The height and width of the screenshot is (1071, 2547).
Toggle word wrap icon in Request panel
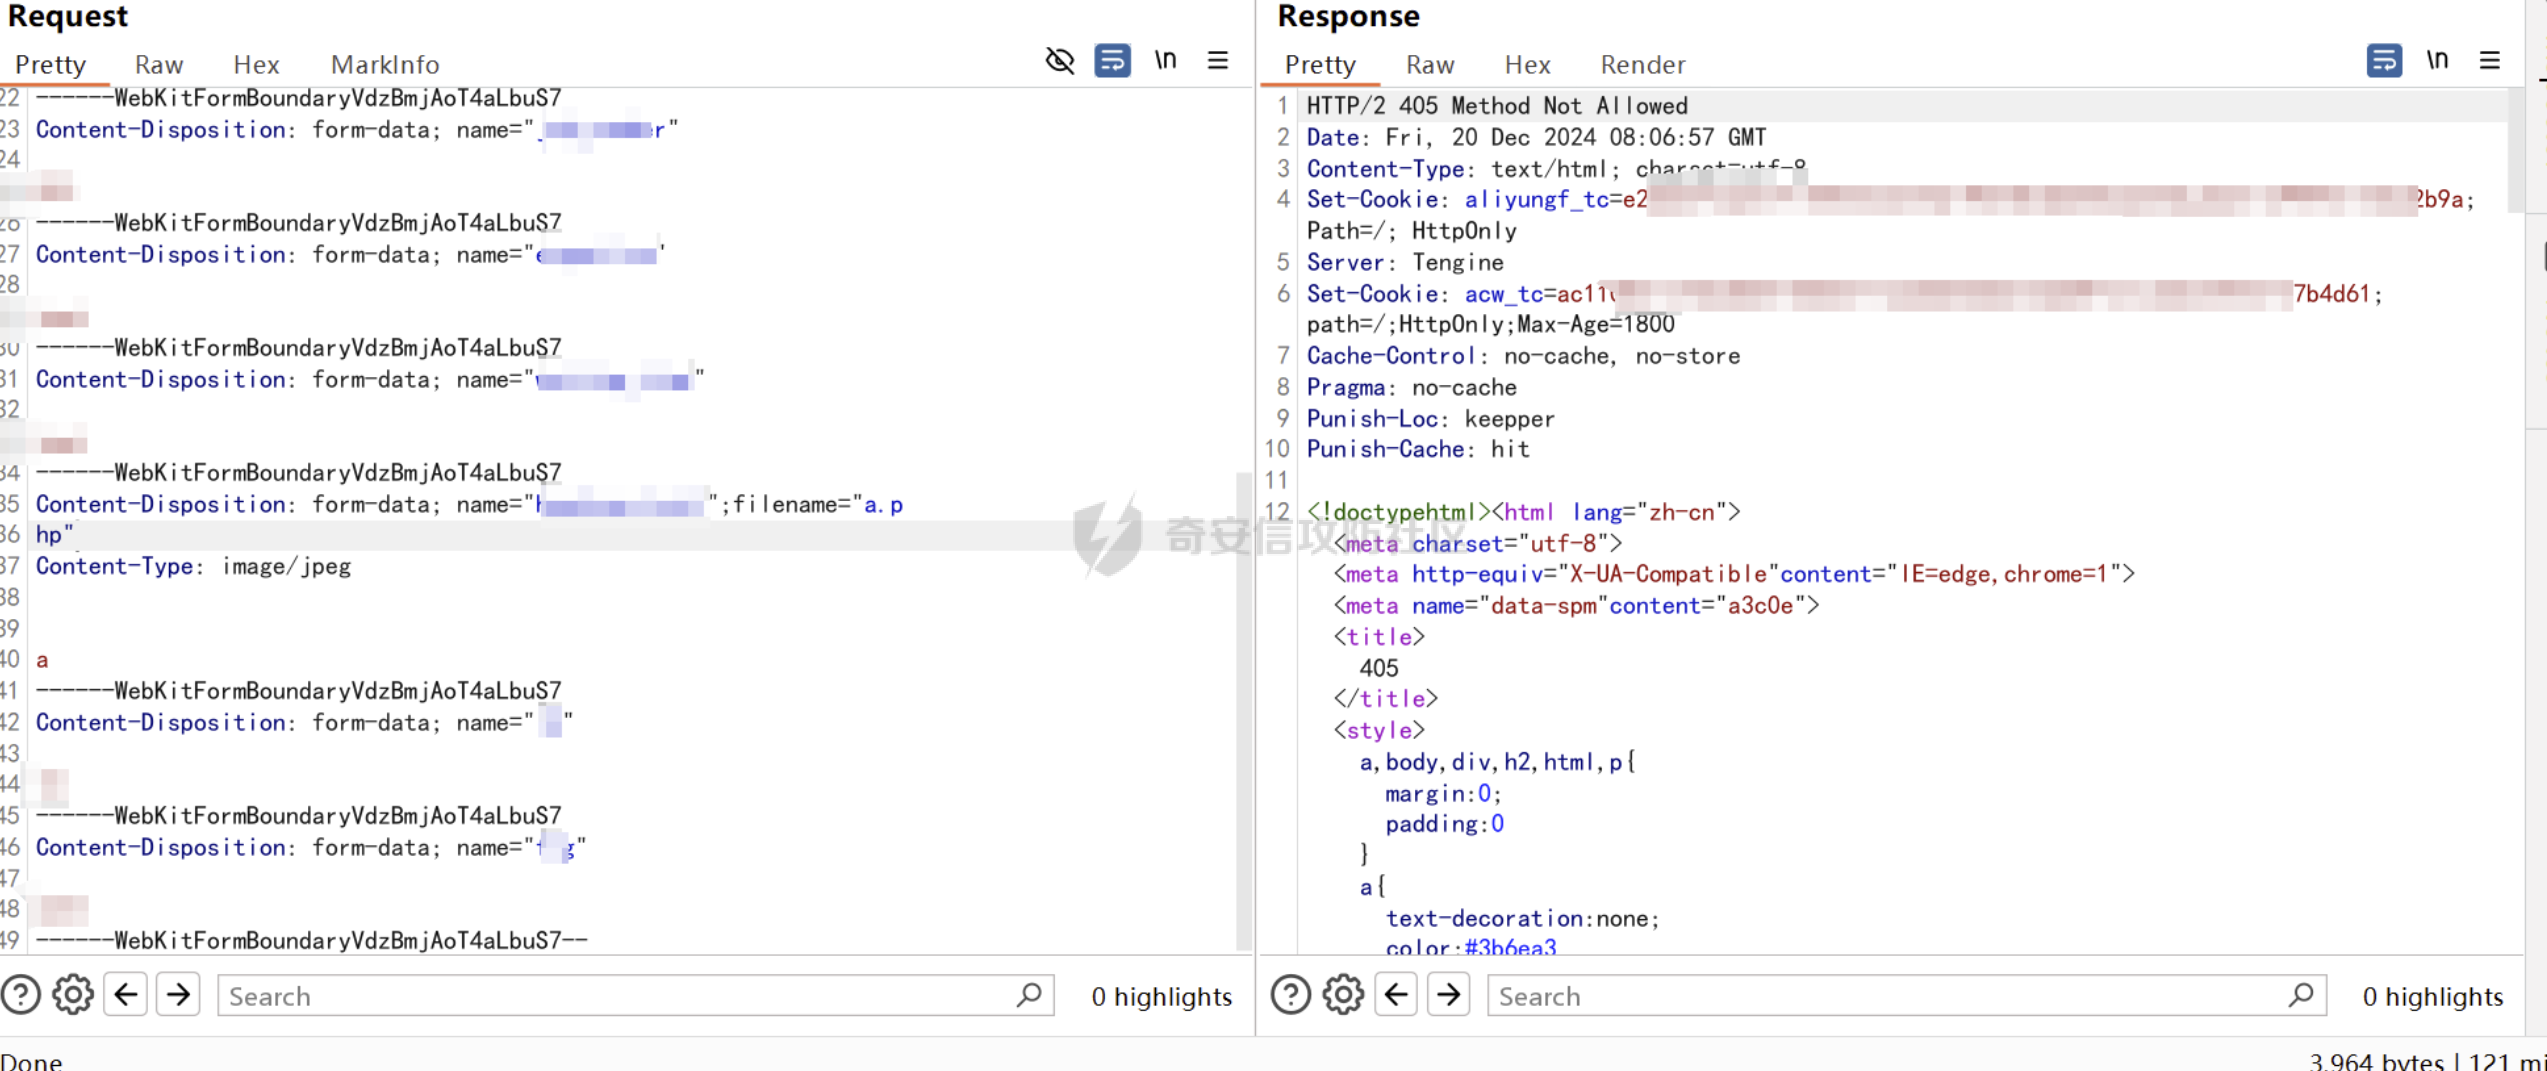click(x=1112, y=61)
